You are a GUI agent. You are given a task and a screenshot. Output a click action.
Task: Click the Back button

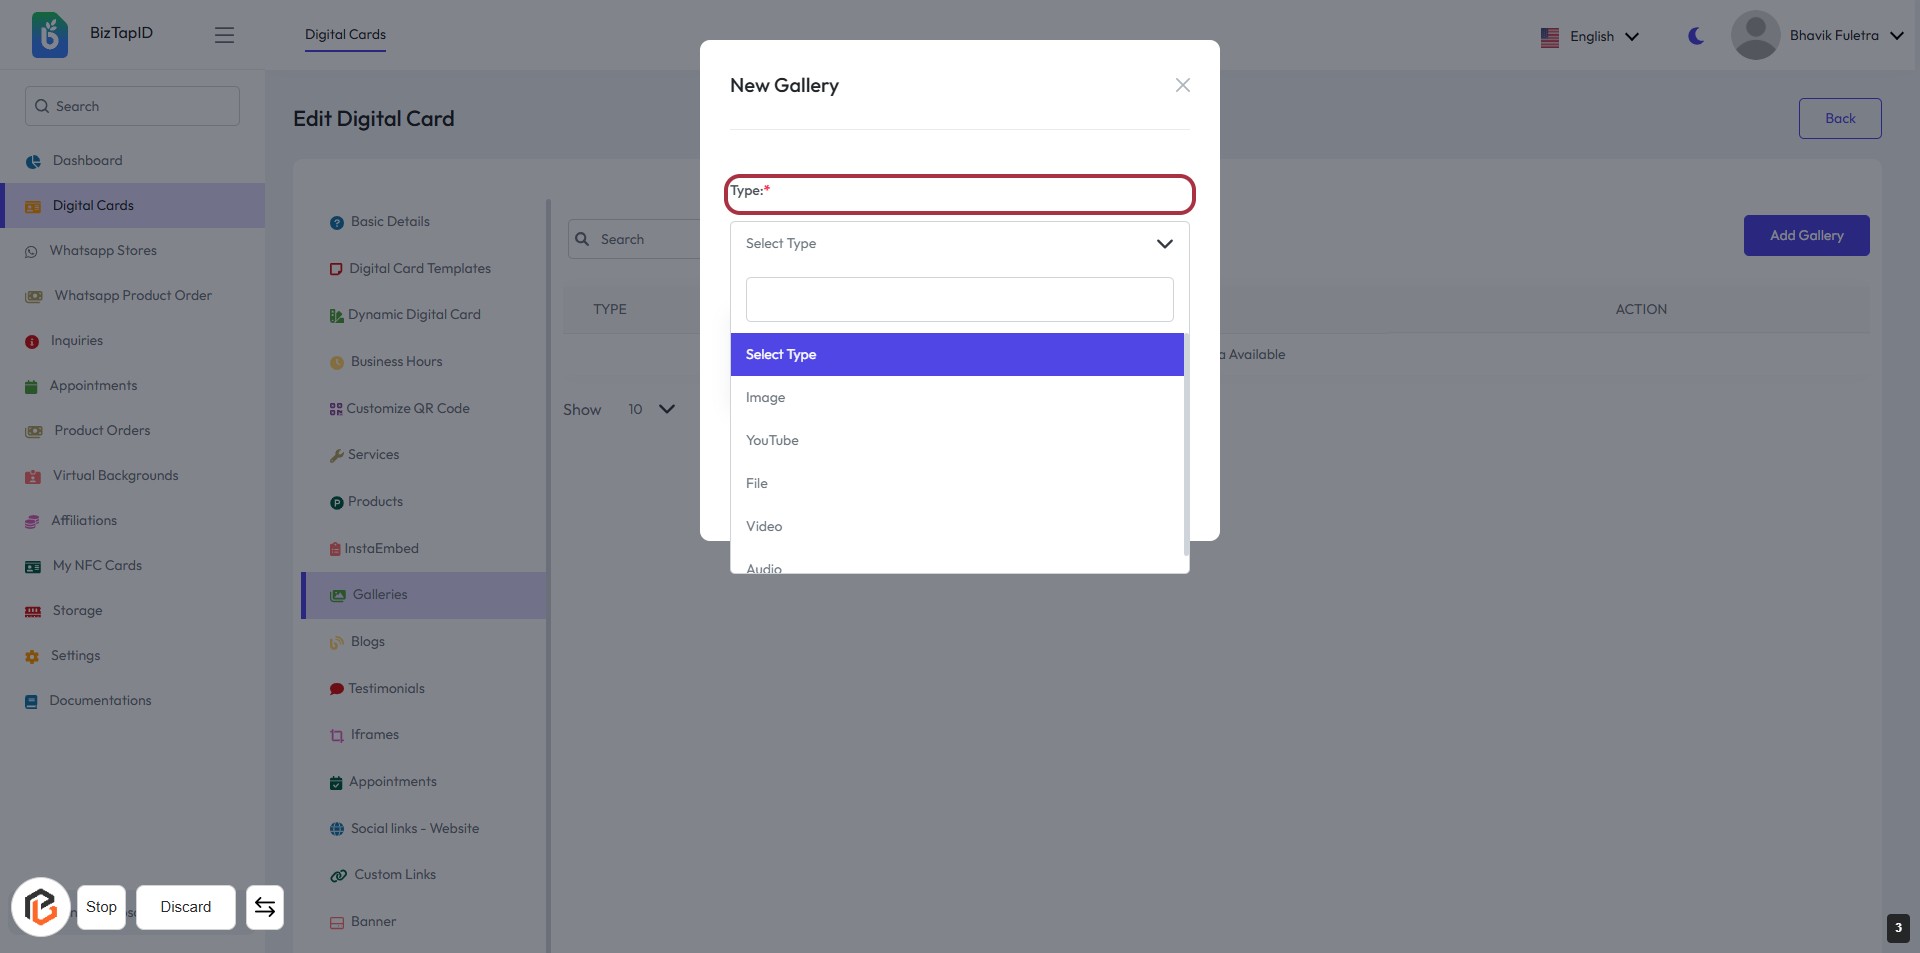[x=1839, y=118]
